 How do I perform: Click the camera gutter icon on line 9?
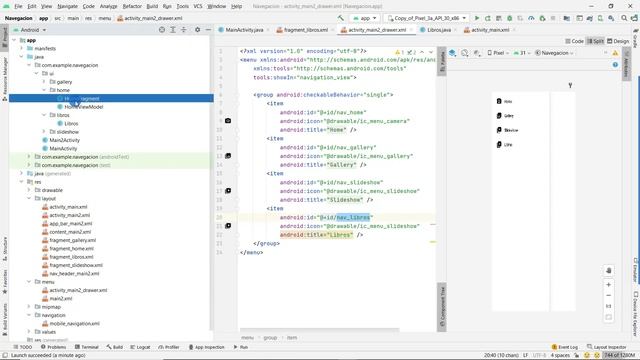[x=228, y=121]
